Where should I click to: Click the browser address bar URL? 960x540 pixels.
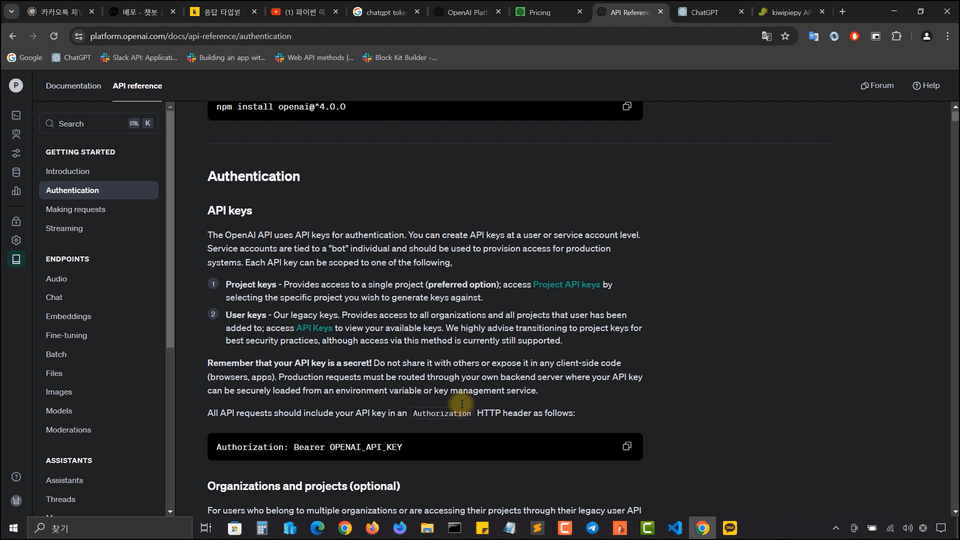coord(190,36)
